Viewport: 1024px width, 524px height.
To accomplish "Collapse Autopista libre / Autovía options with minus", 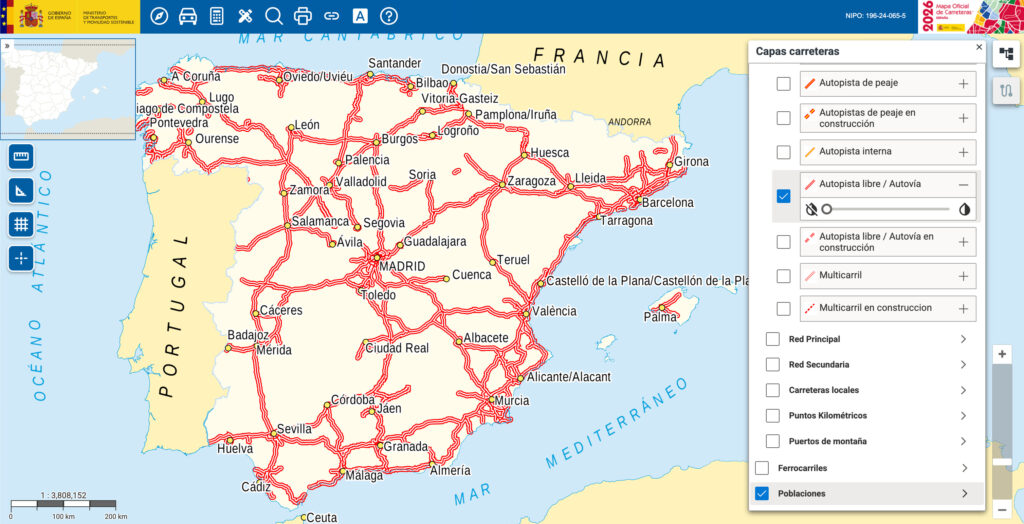I will [x=963, y=185].
